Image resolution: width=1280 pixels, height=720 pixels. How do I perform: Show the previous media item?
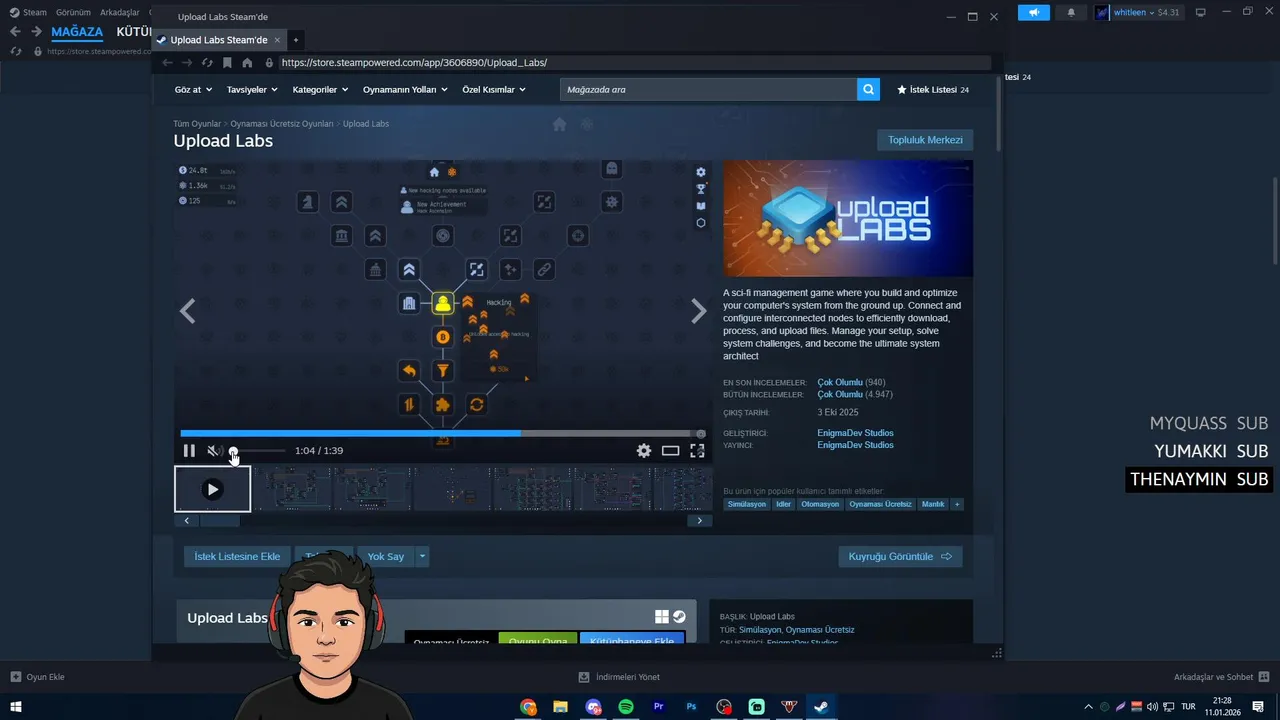[187, 311]
